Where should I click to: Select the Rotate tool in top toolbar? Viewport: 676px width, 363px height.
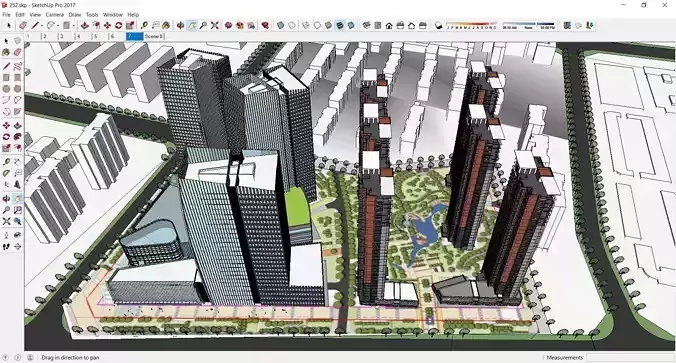click(x=118, y=25)
